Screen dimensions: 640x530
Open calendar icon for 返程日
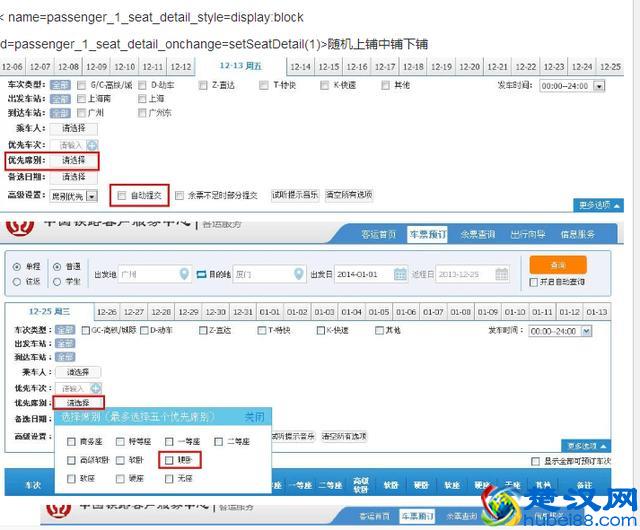[x=502, y=274]
